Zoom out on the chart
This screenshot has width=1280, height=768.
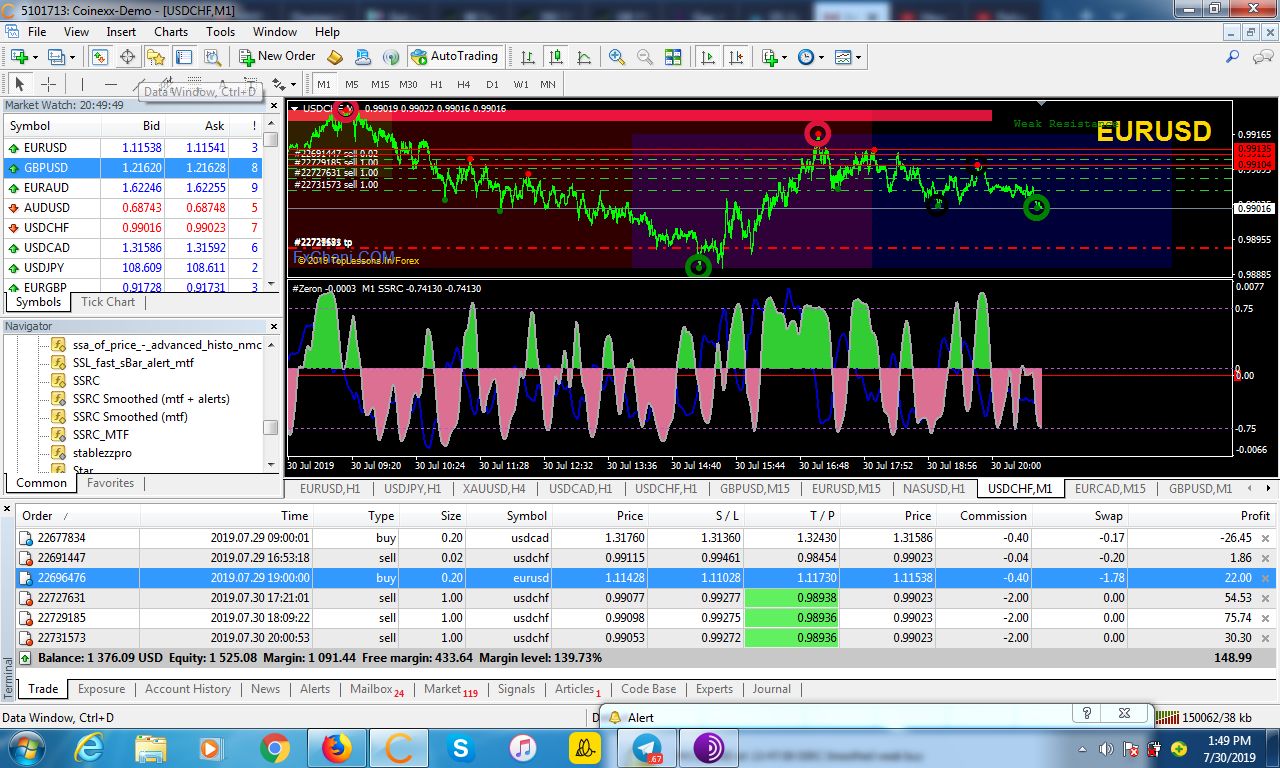[645, 57]
